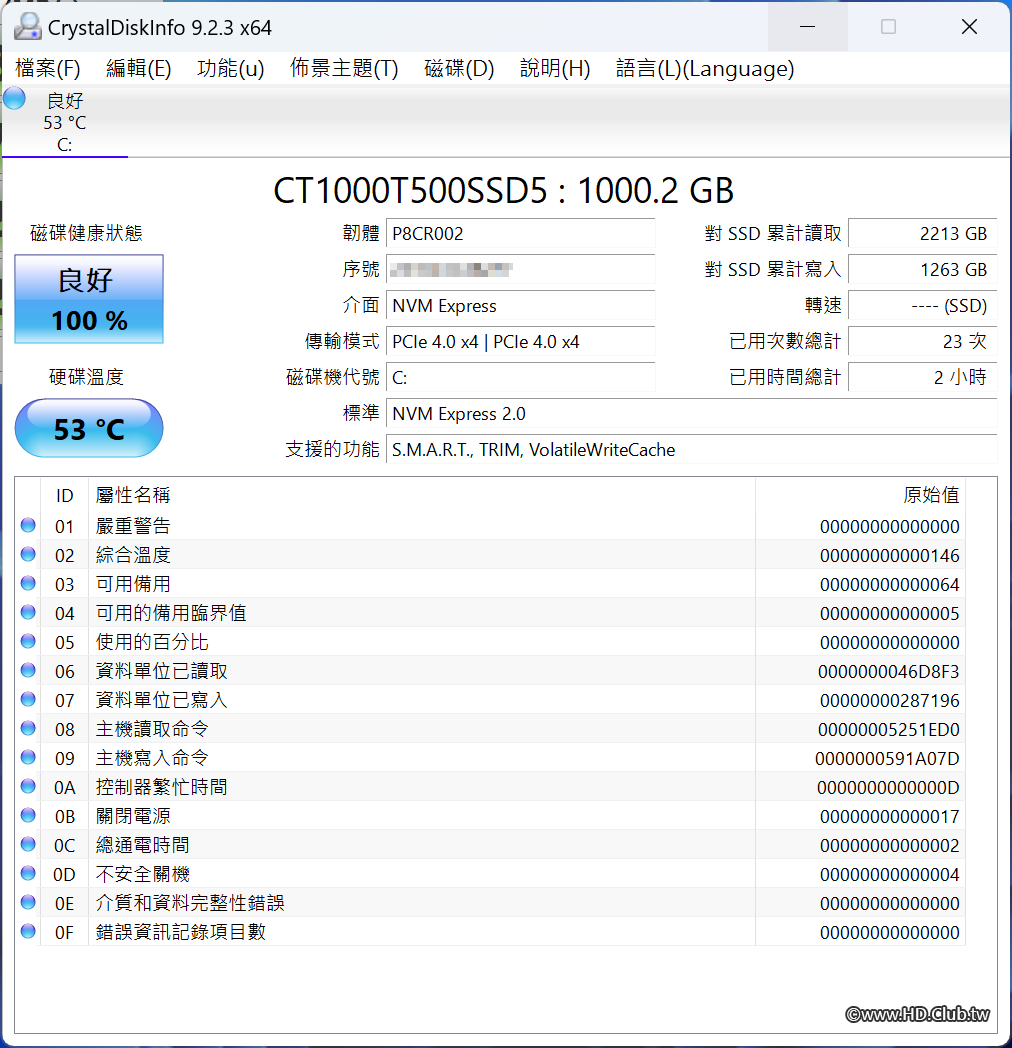Click the 53 °C temperature button
The height and width of the screenshot is (1048, 1012).
pos(89,428)
